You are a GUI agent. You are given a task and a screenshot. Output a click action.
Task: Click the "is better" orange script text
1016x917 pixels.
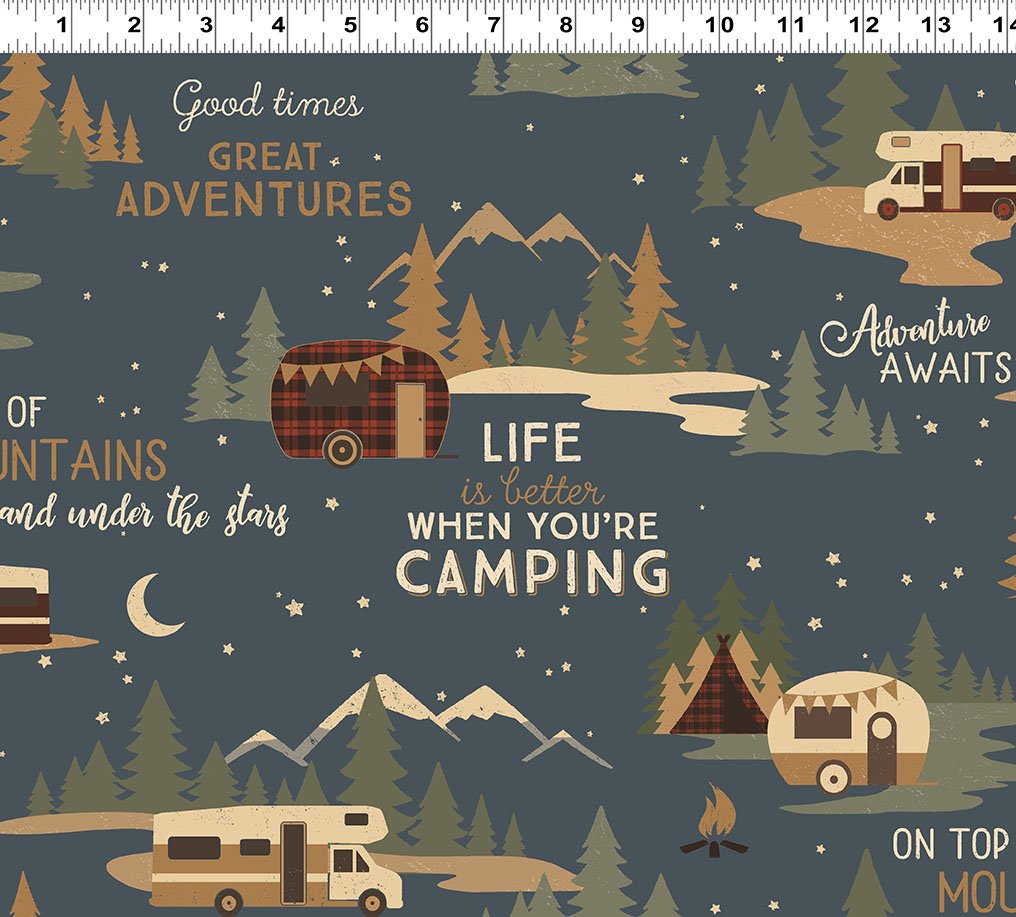coord(532,491)
